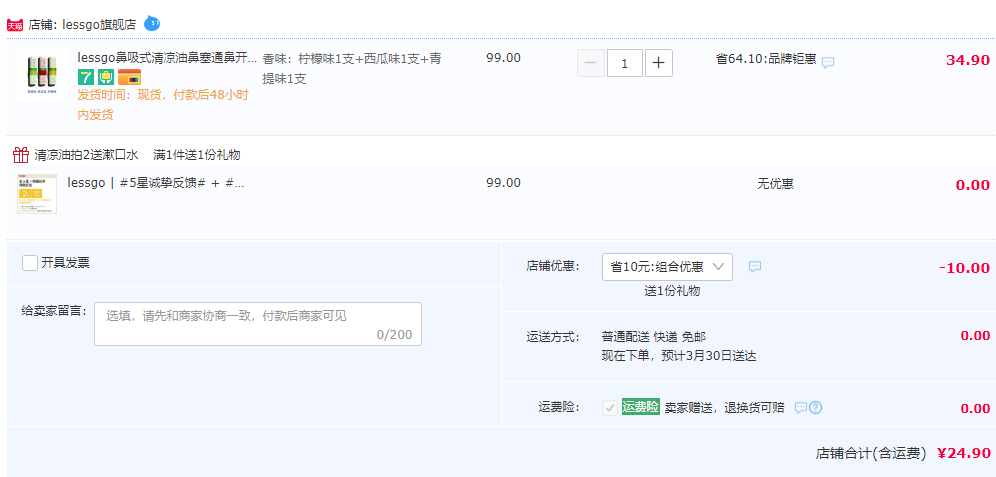
Task: Click the red gift box icon
Action: pos(21,154)
